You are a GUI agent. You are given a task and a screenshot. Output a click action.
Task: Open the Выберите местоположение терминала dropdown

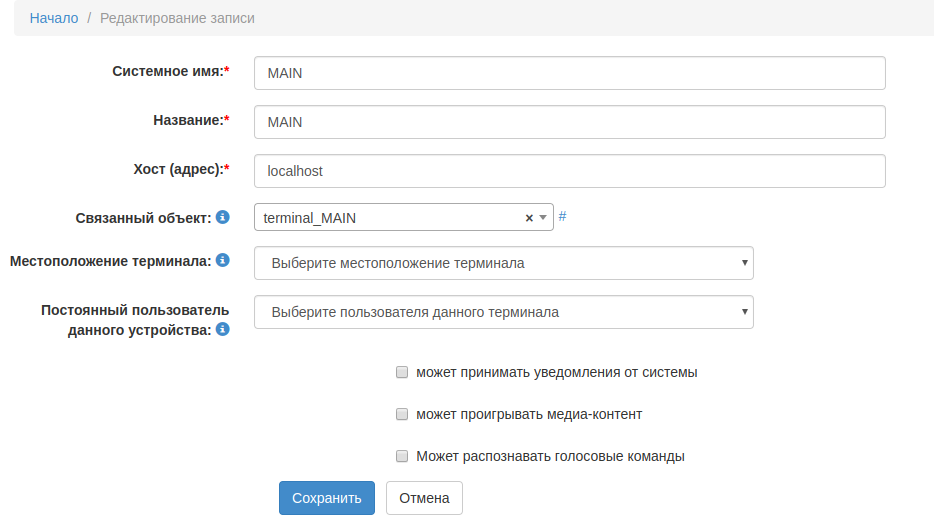[503, 263]
